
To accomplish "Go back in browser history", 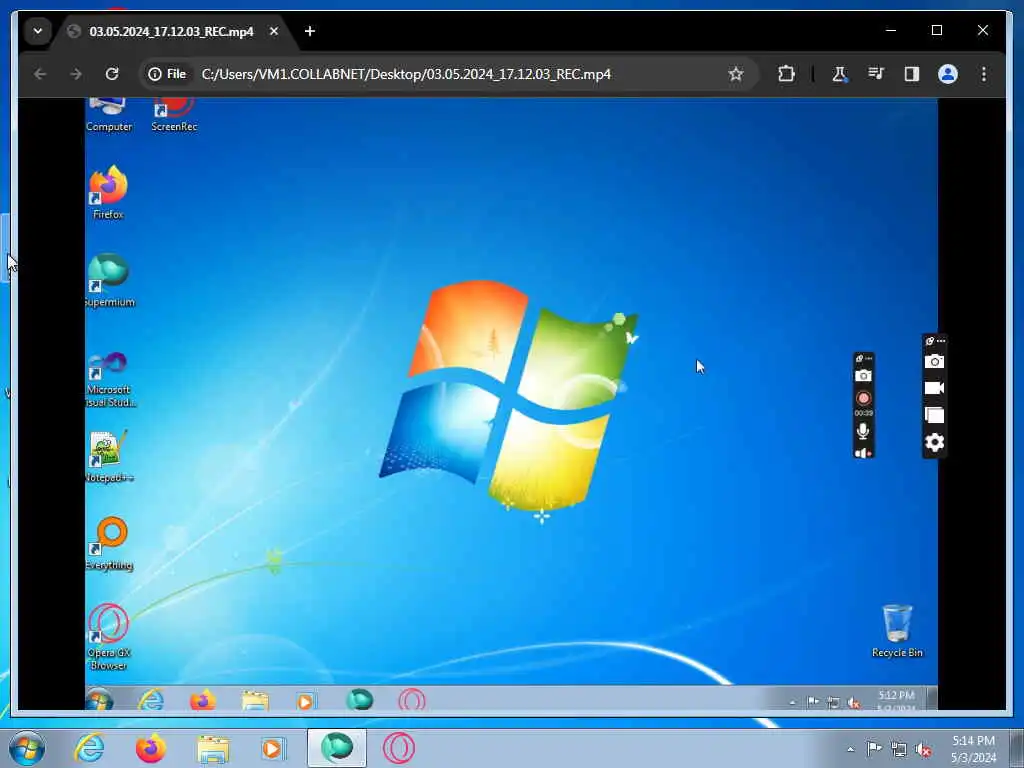I will point(40,74).
